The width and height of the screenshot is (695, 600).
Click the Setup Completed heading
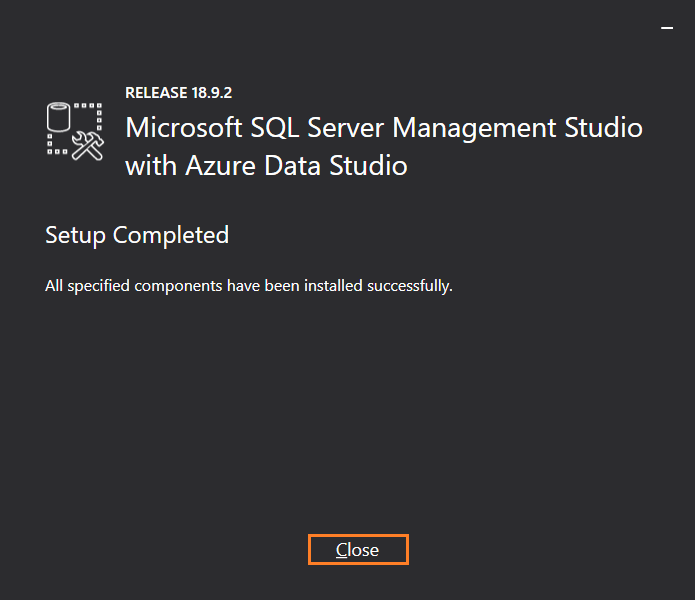tap(137, 235)
